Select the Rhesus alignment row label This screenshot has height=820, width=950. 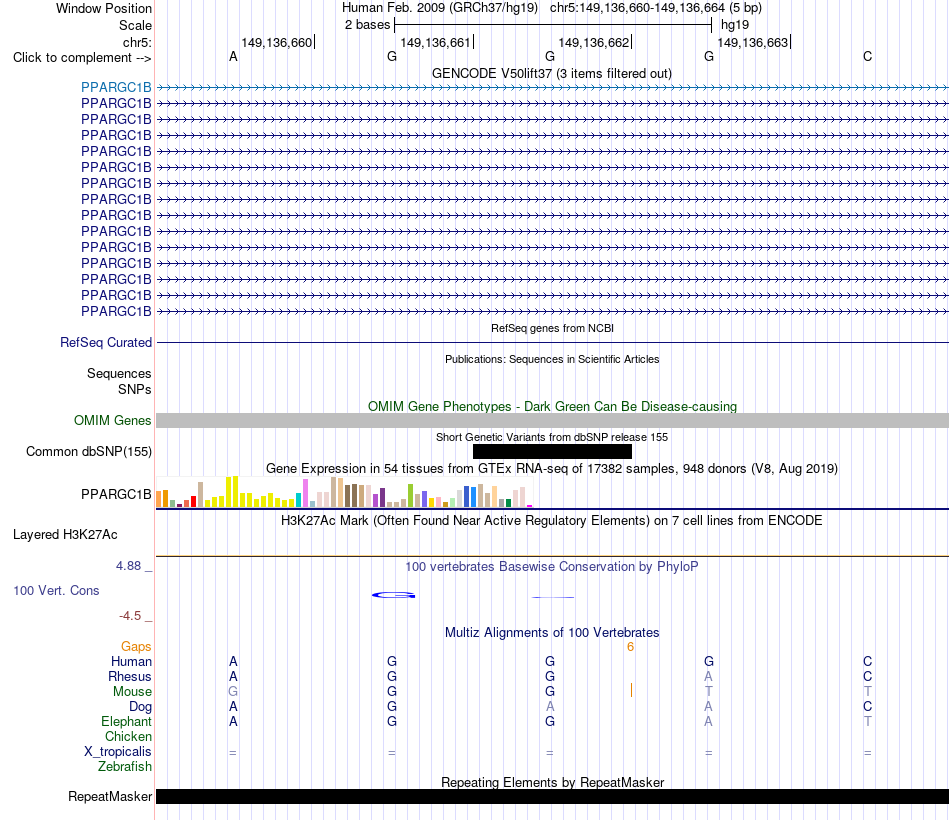tap(130, 676)
